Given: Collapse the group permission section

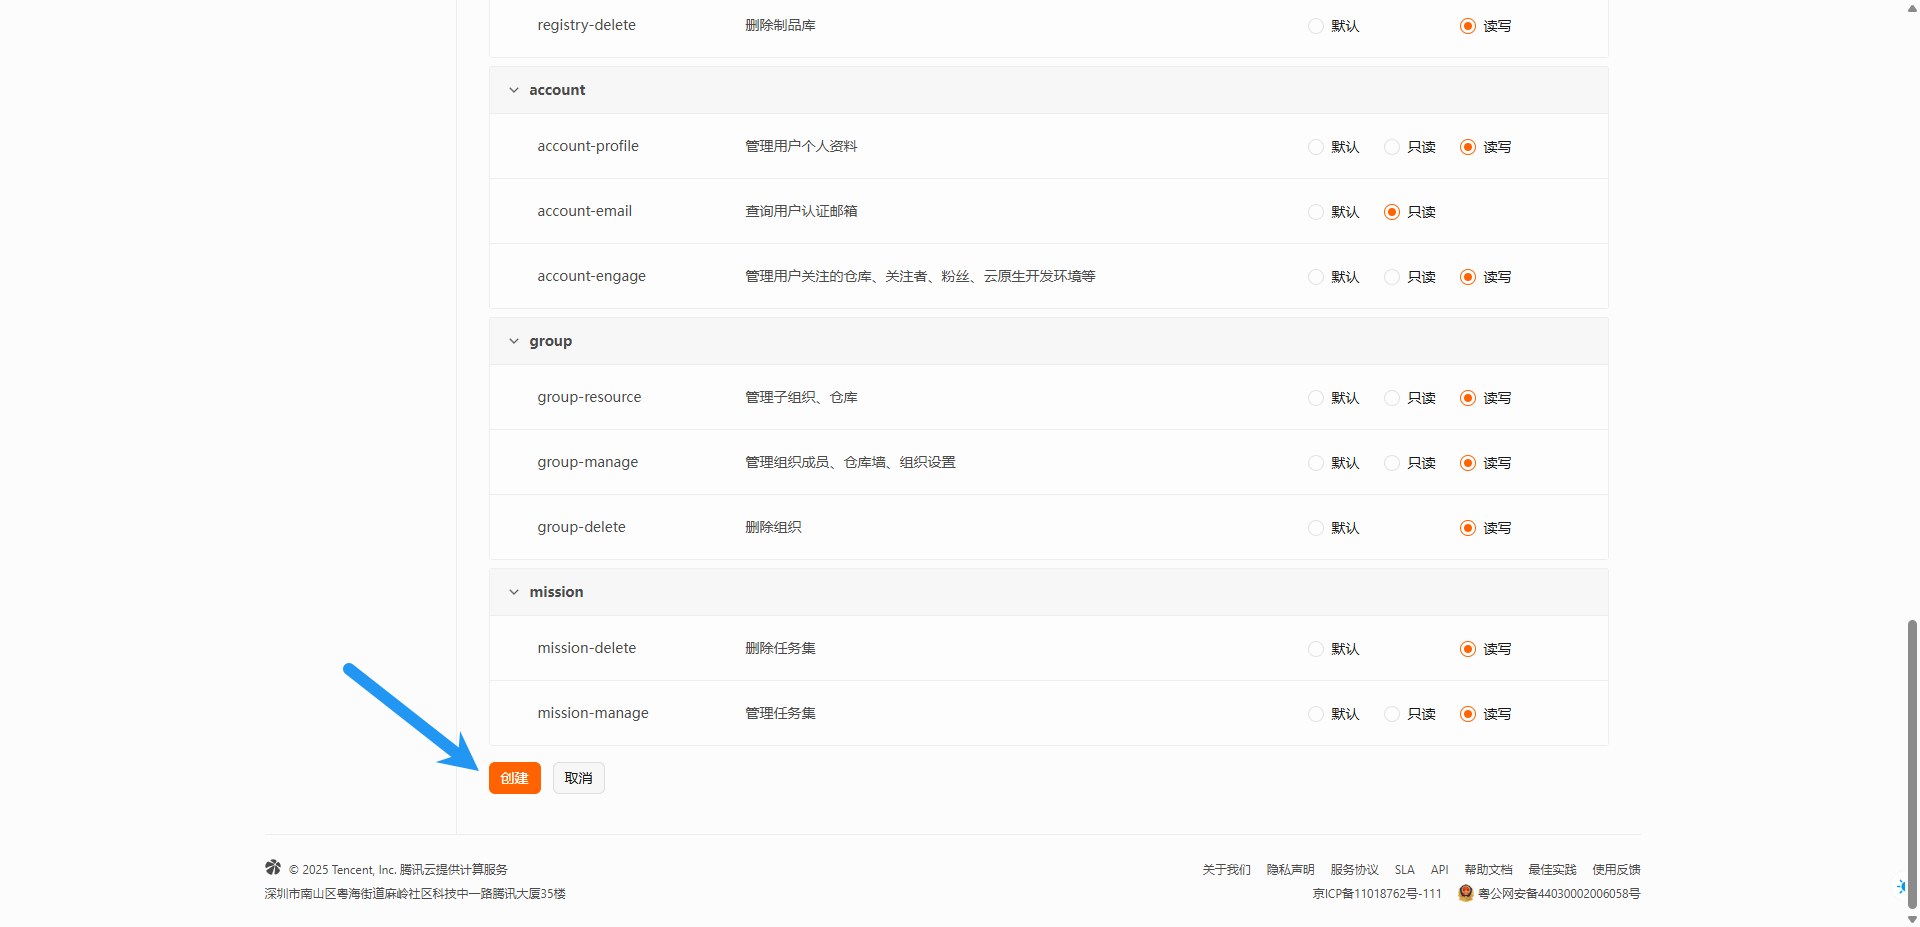Looking at the screenshot, I should click(514, 341).
